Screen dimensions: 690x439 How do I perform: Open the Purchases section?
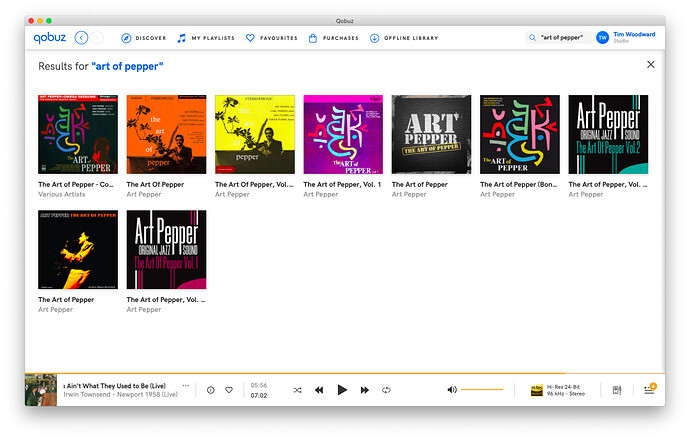tap(341, 38)
